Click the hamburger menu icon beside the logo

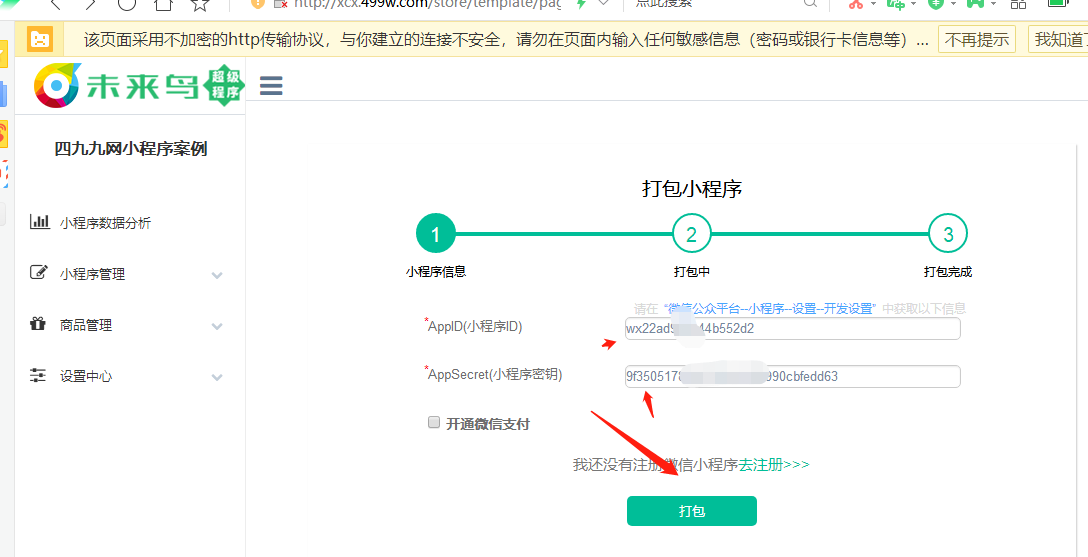[x=271, y=85]
